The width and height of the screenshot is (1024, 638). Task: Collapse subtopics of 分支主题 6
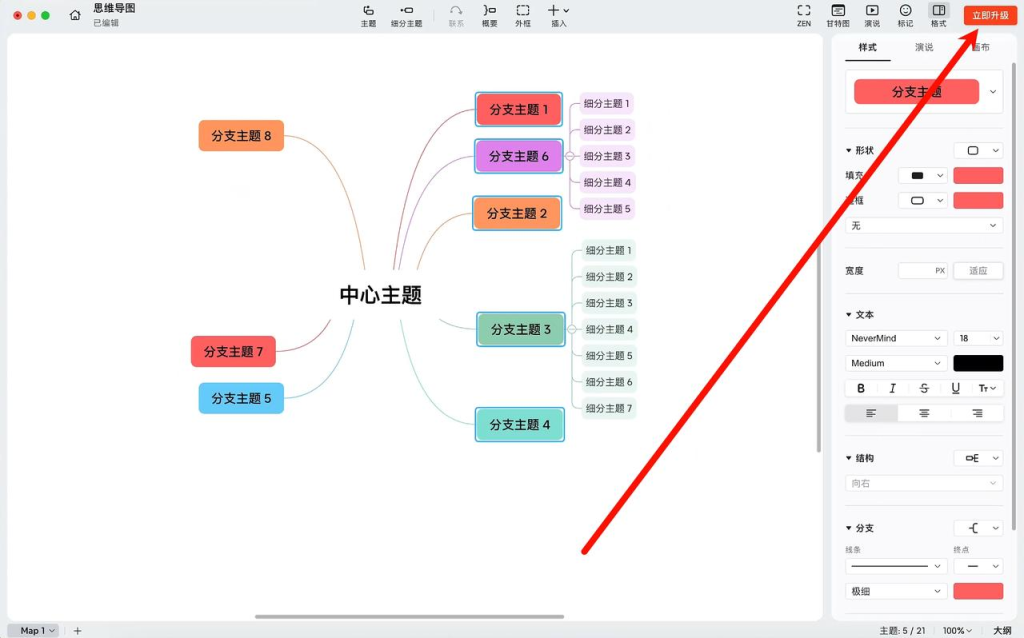coord(569,156)
